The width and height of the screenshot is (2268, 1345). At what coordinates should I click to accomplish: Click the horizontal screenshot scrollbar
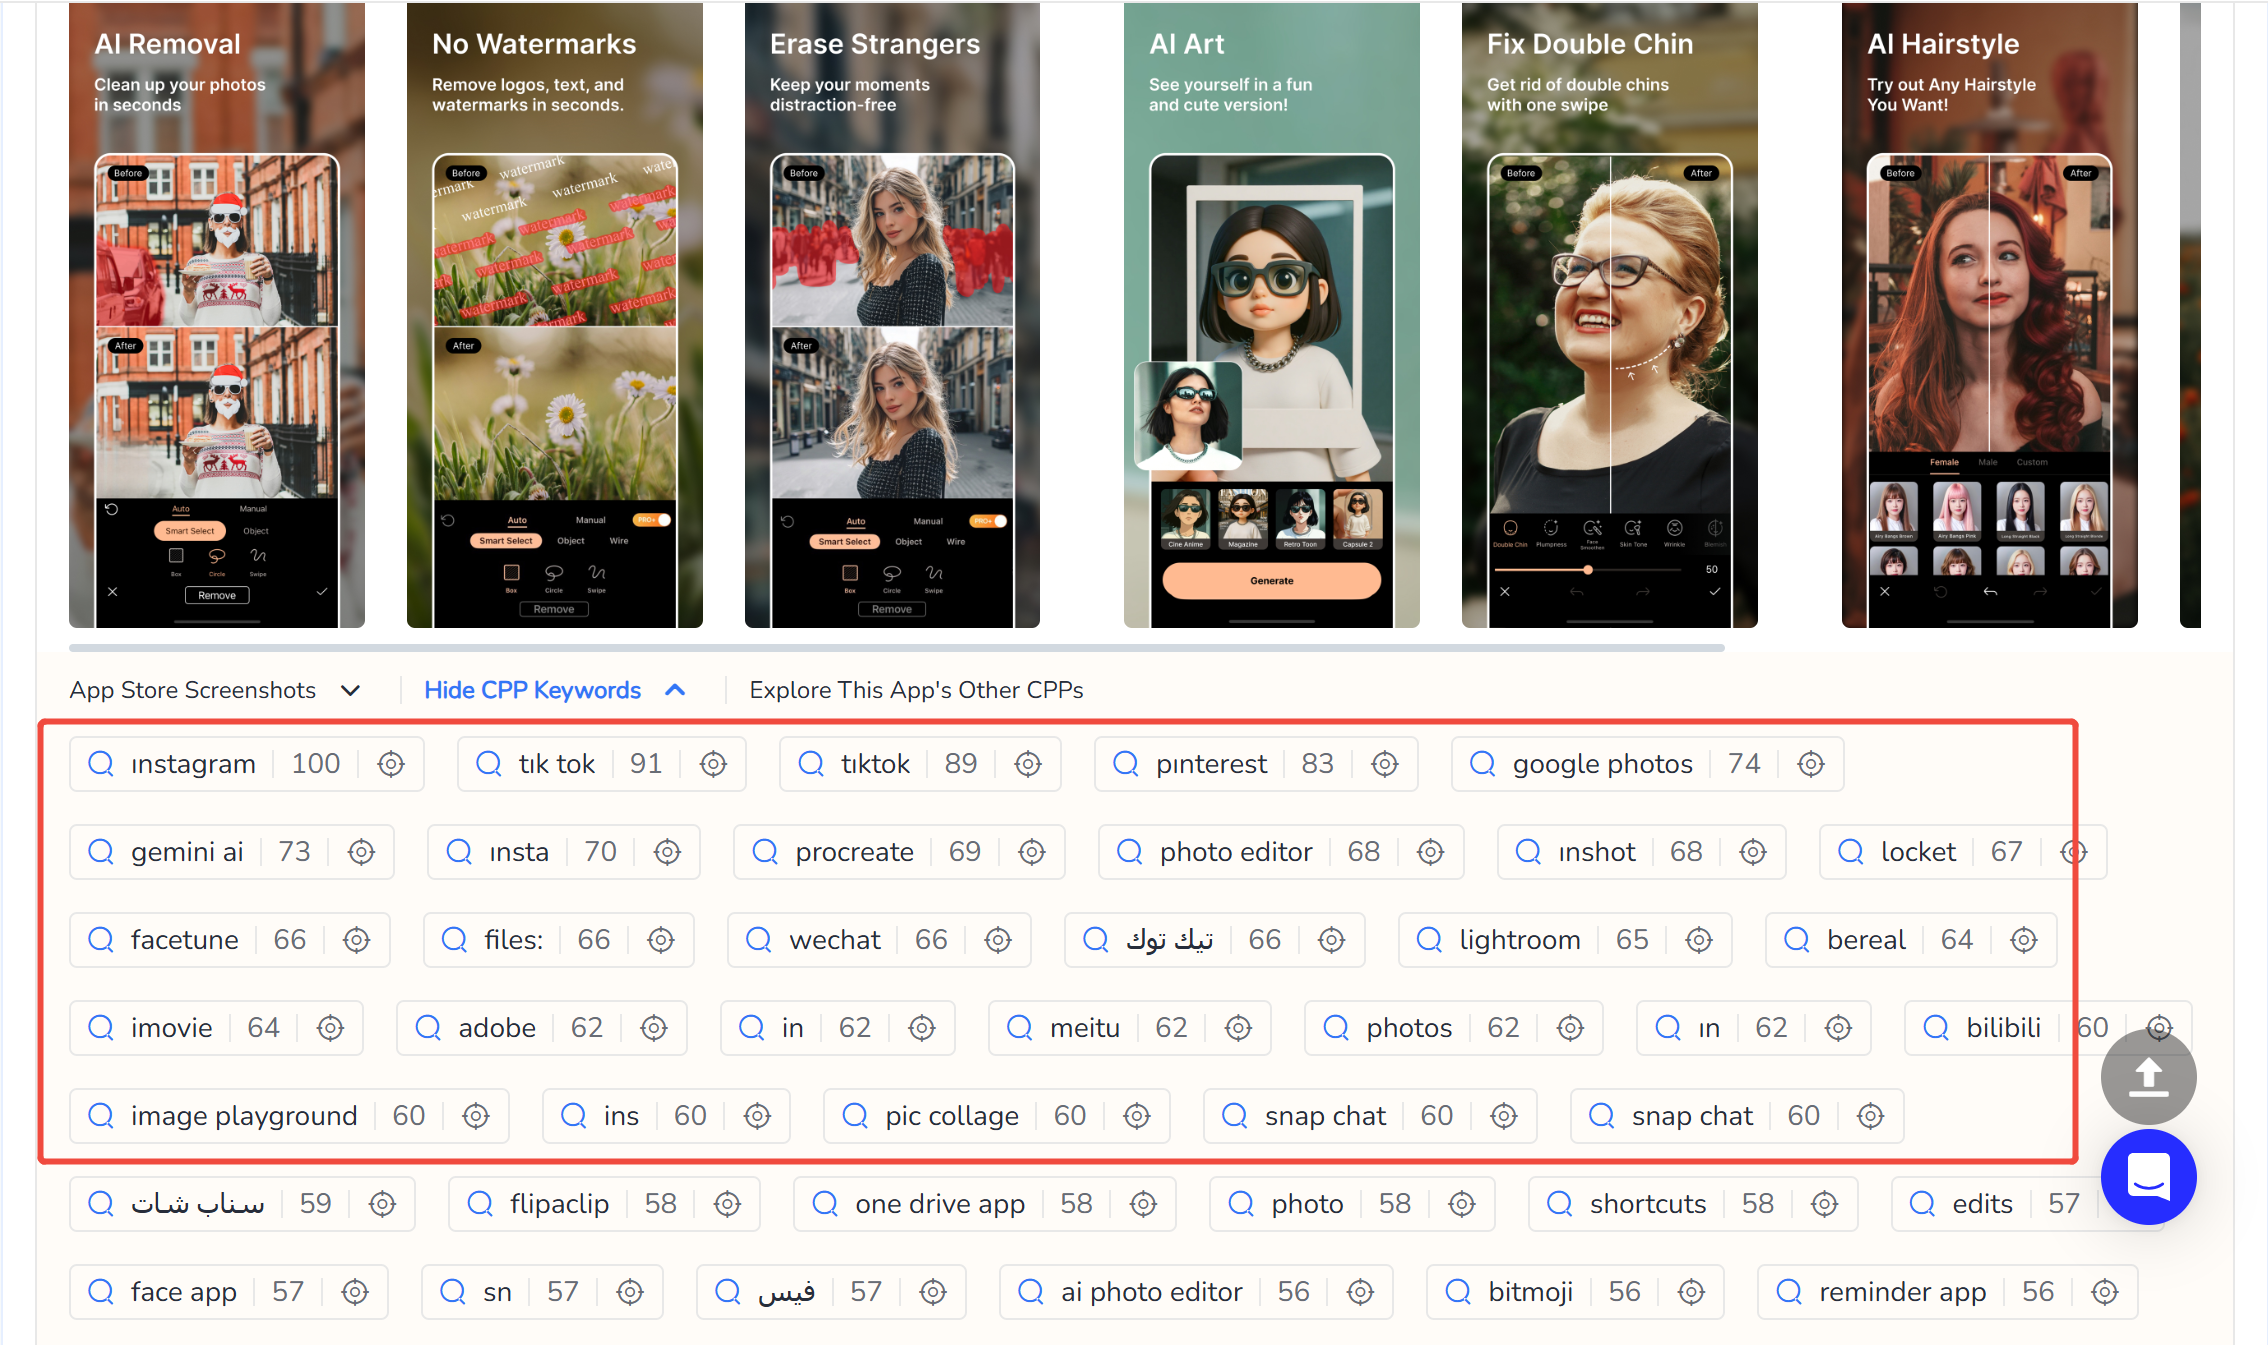pos(896,648)
